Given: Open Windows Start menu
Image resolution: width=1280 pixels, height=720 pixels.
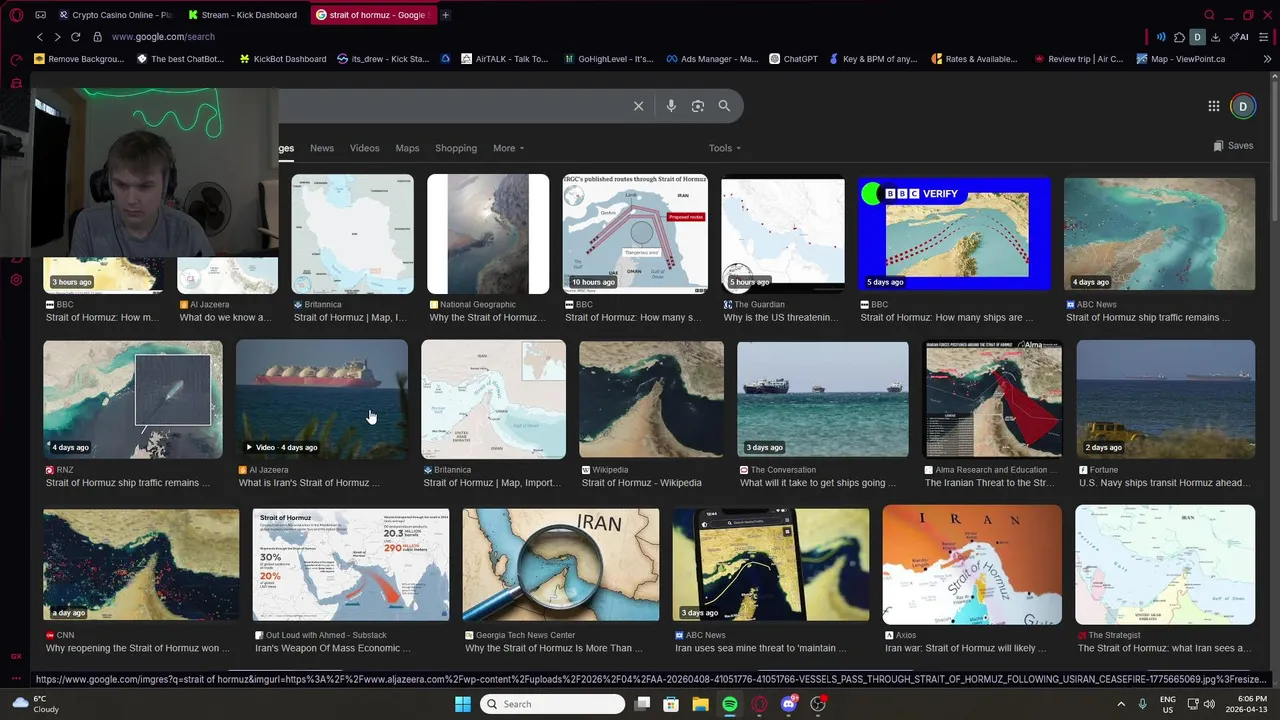Looking at the screenshot, I should (x=463, y=704).
